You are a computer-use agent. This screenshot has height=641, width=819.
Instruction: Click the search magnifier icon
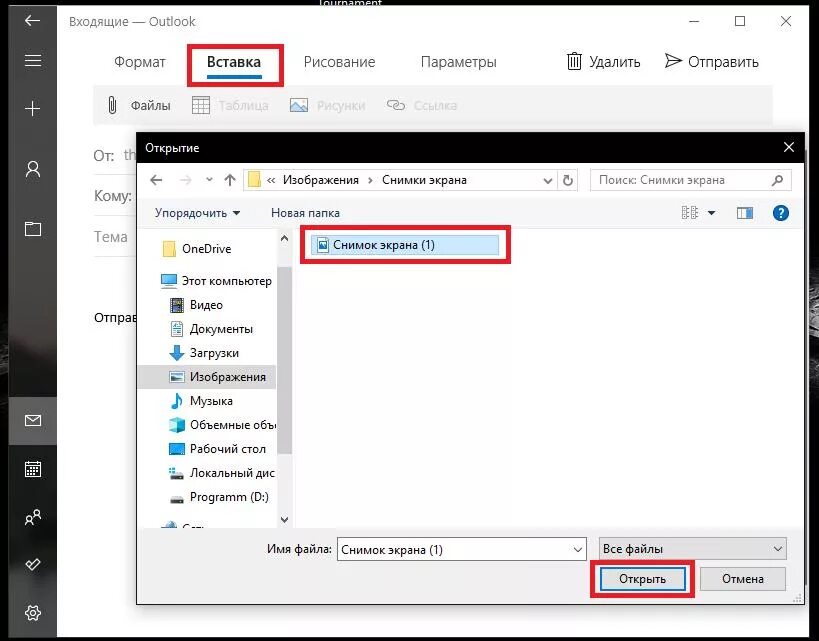[x=777, y=180]
